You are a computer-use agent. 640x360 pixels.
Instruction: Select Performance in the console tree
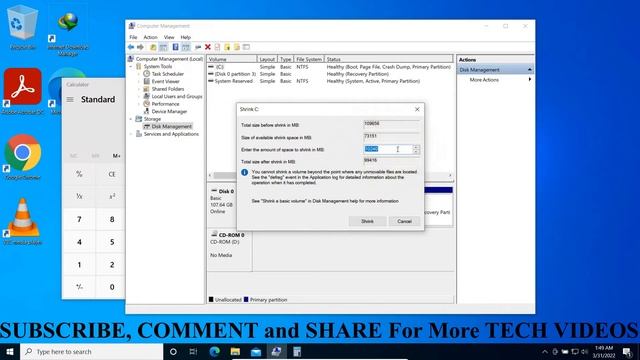point(165,104)
